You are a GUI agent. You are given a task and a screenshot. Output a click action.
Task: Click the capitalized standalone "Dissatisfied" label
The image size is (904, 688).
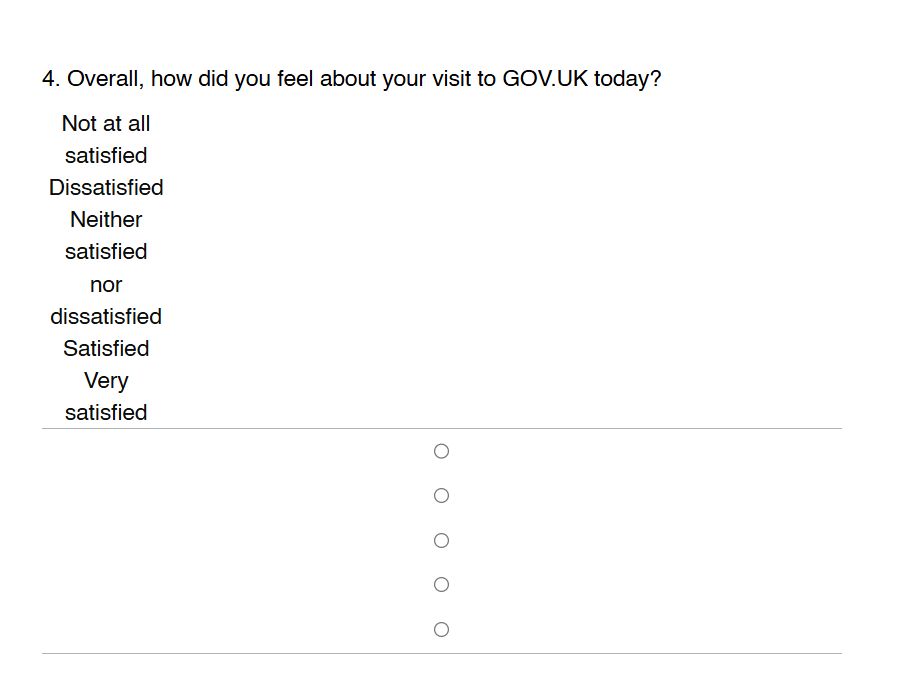pyautogui.click(x=106, y=188)
